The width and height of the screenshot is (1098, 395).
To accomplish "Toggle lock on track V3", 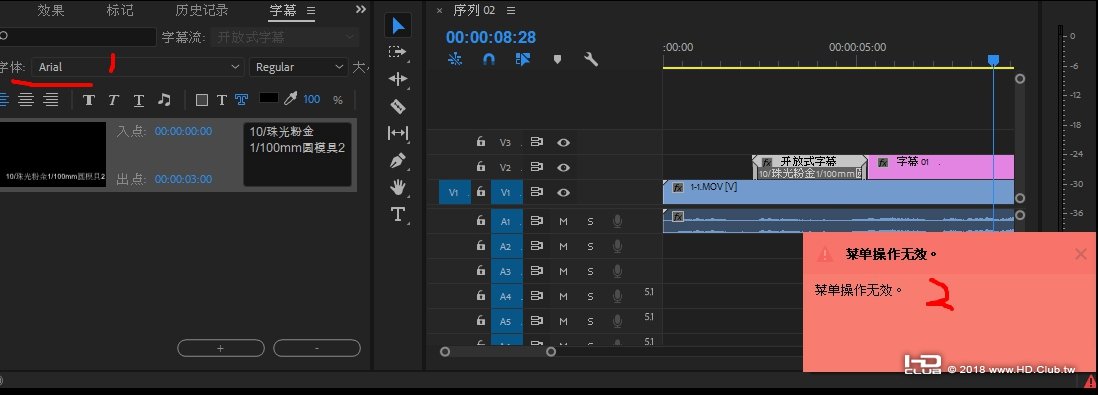I will pyautogui.click(x=480, y=142).
